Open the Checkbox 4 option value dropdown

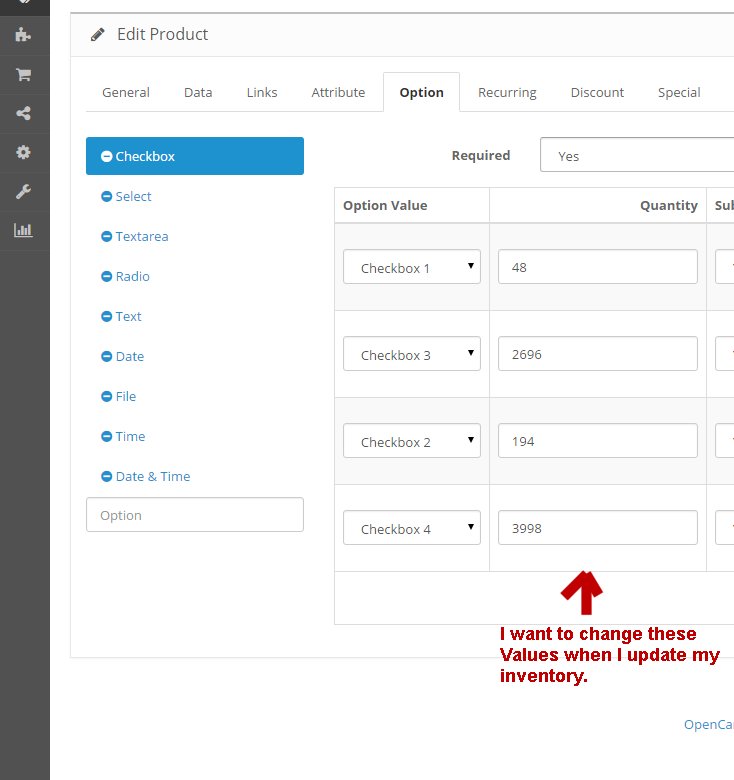pyautogui.click(x=412, y=528)
